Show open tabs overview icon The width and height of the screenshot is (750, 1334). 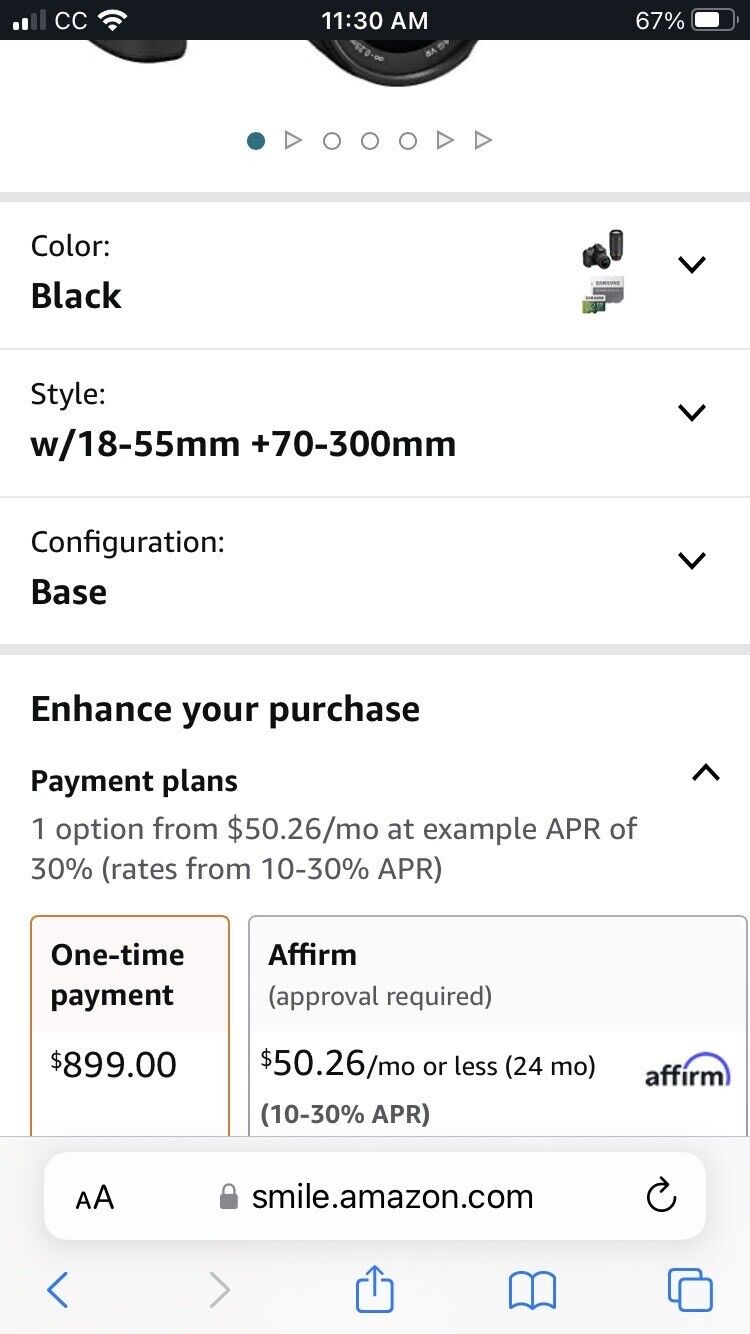pyautogui.click(x=690, y=1289)
